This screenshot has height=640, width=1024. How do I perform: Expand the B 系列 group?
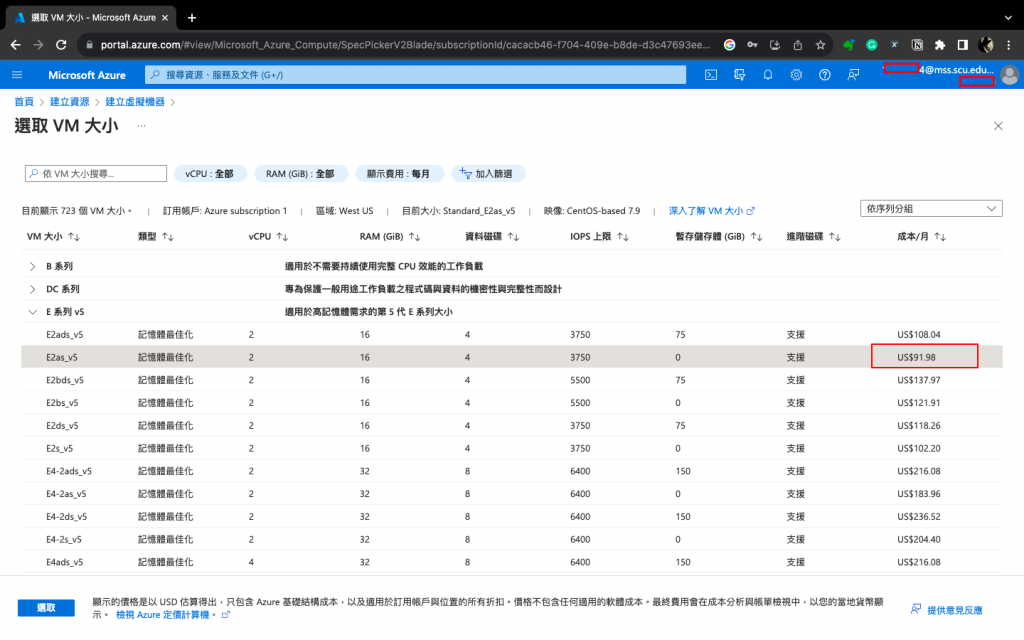click(x=32, y=266)
